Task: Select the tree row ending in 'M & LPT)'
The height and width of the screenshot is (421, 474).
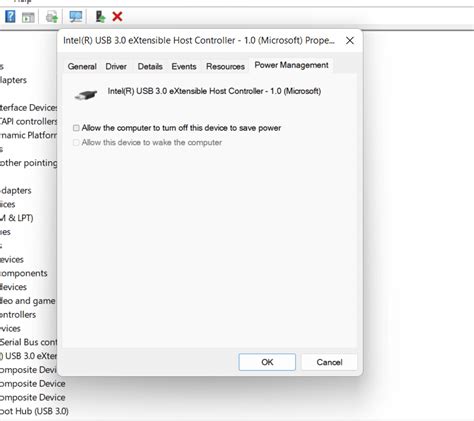Action: 17,218
